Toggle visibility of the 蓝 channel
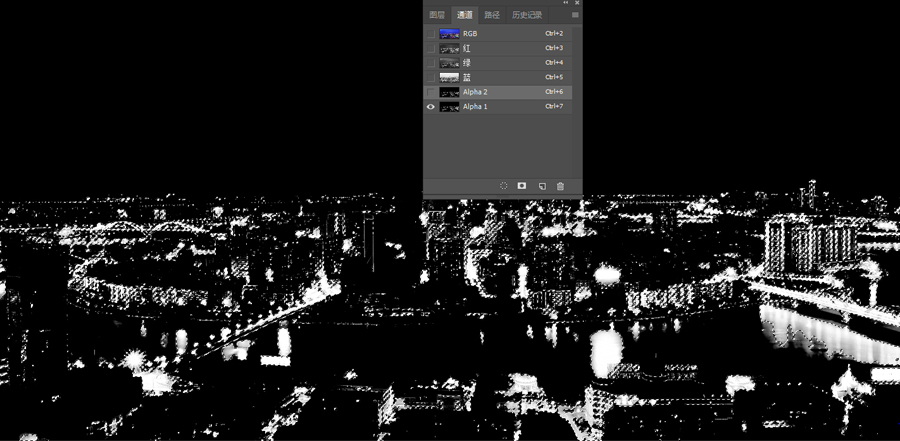This screenshot has height=441, width=900. coord(431,78)
